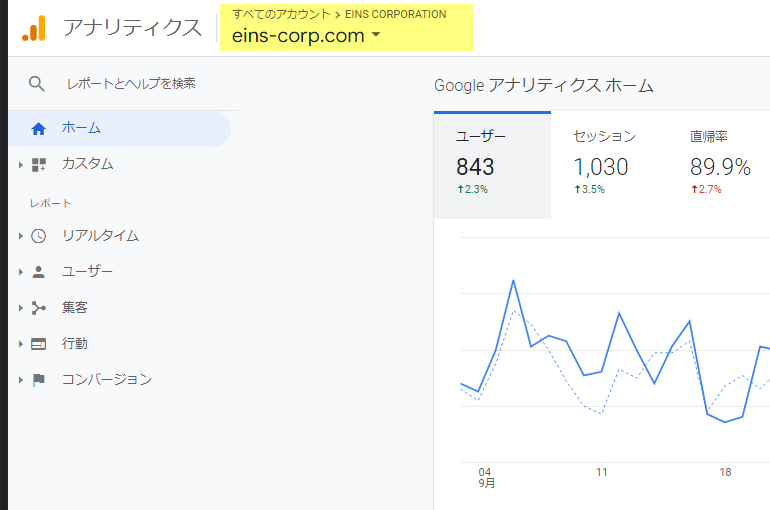Click the アナリティクス product title
Image resolution: width=770 pixels, height=510 pixels.
coord(133,28)
